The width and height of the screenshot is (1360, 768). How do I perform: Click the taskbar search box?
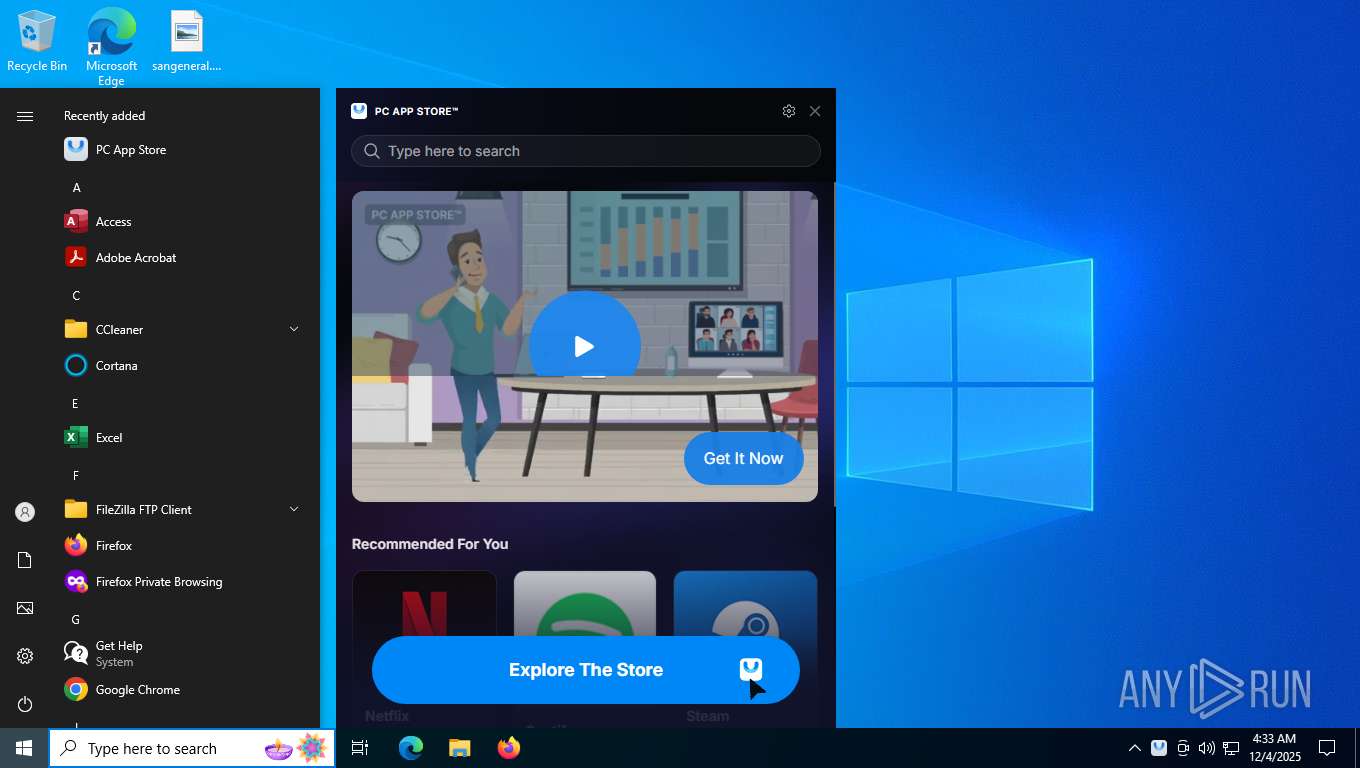(192, 748)
